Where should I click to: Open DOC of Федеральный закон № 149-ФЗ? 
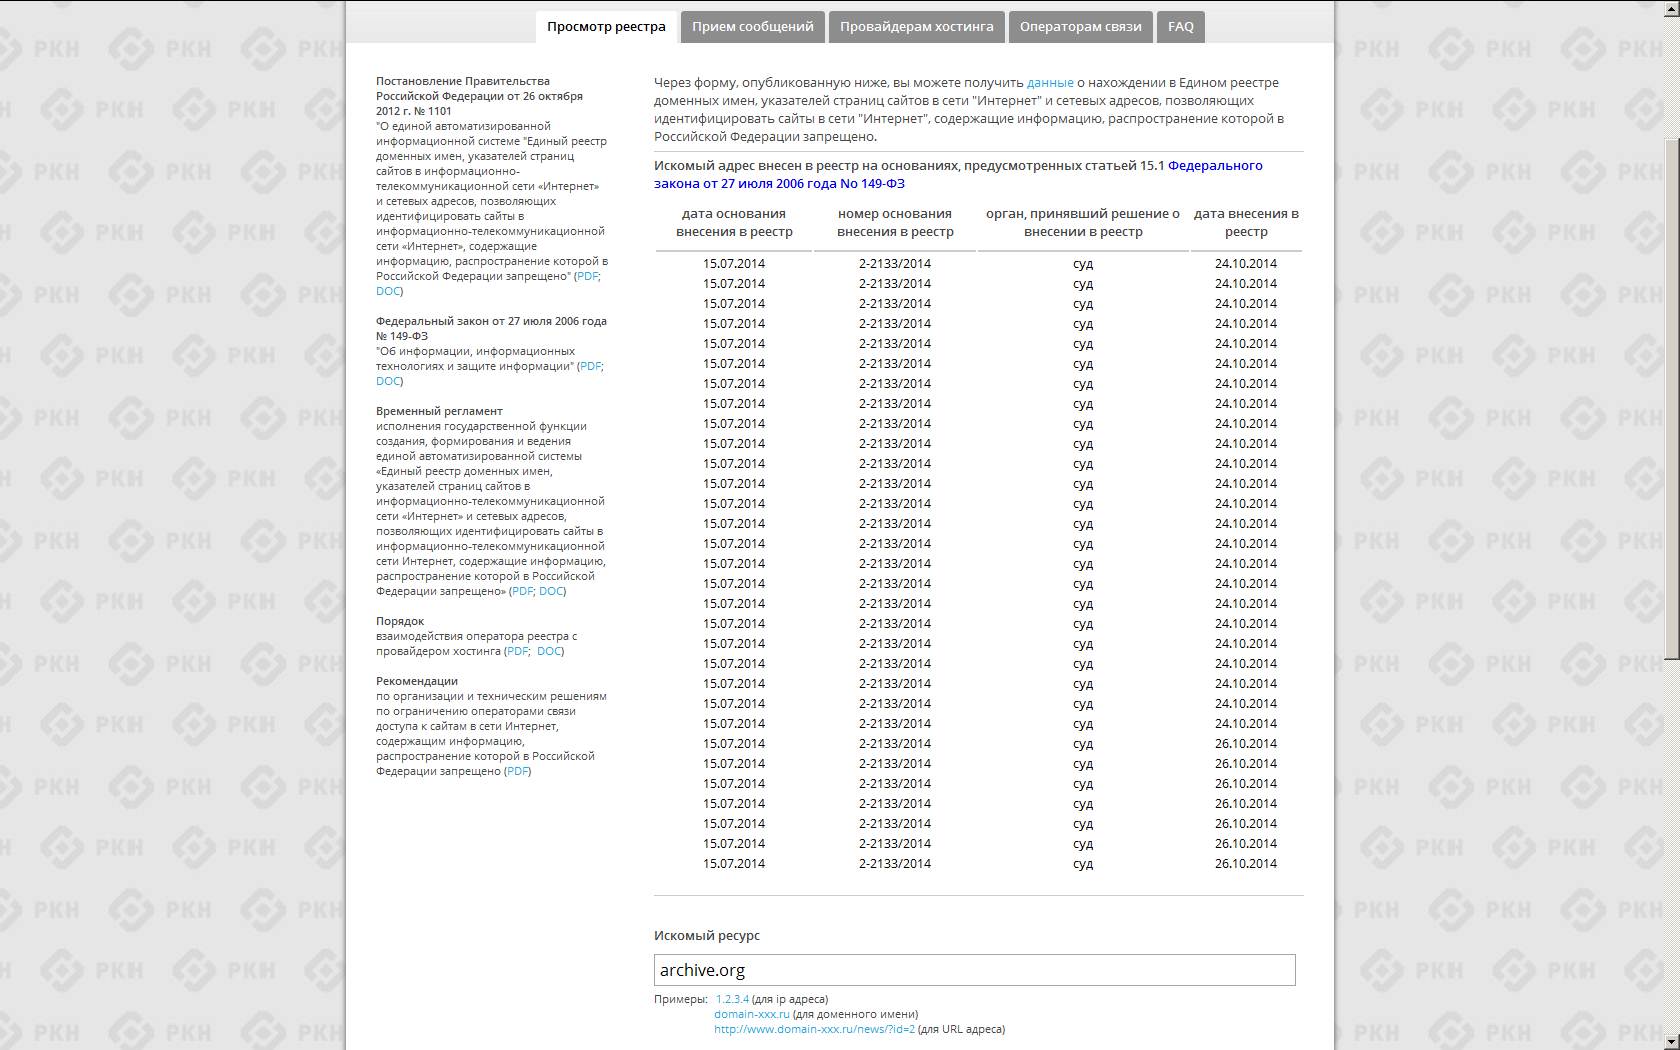coord(388,381)
